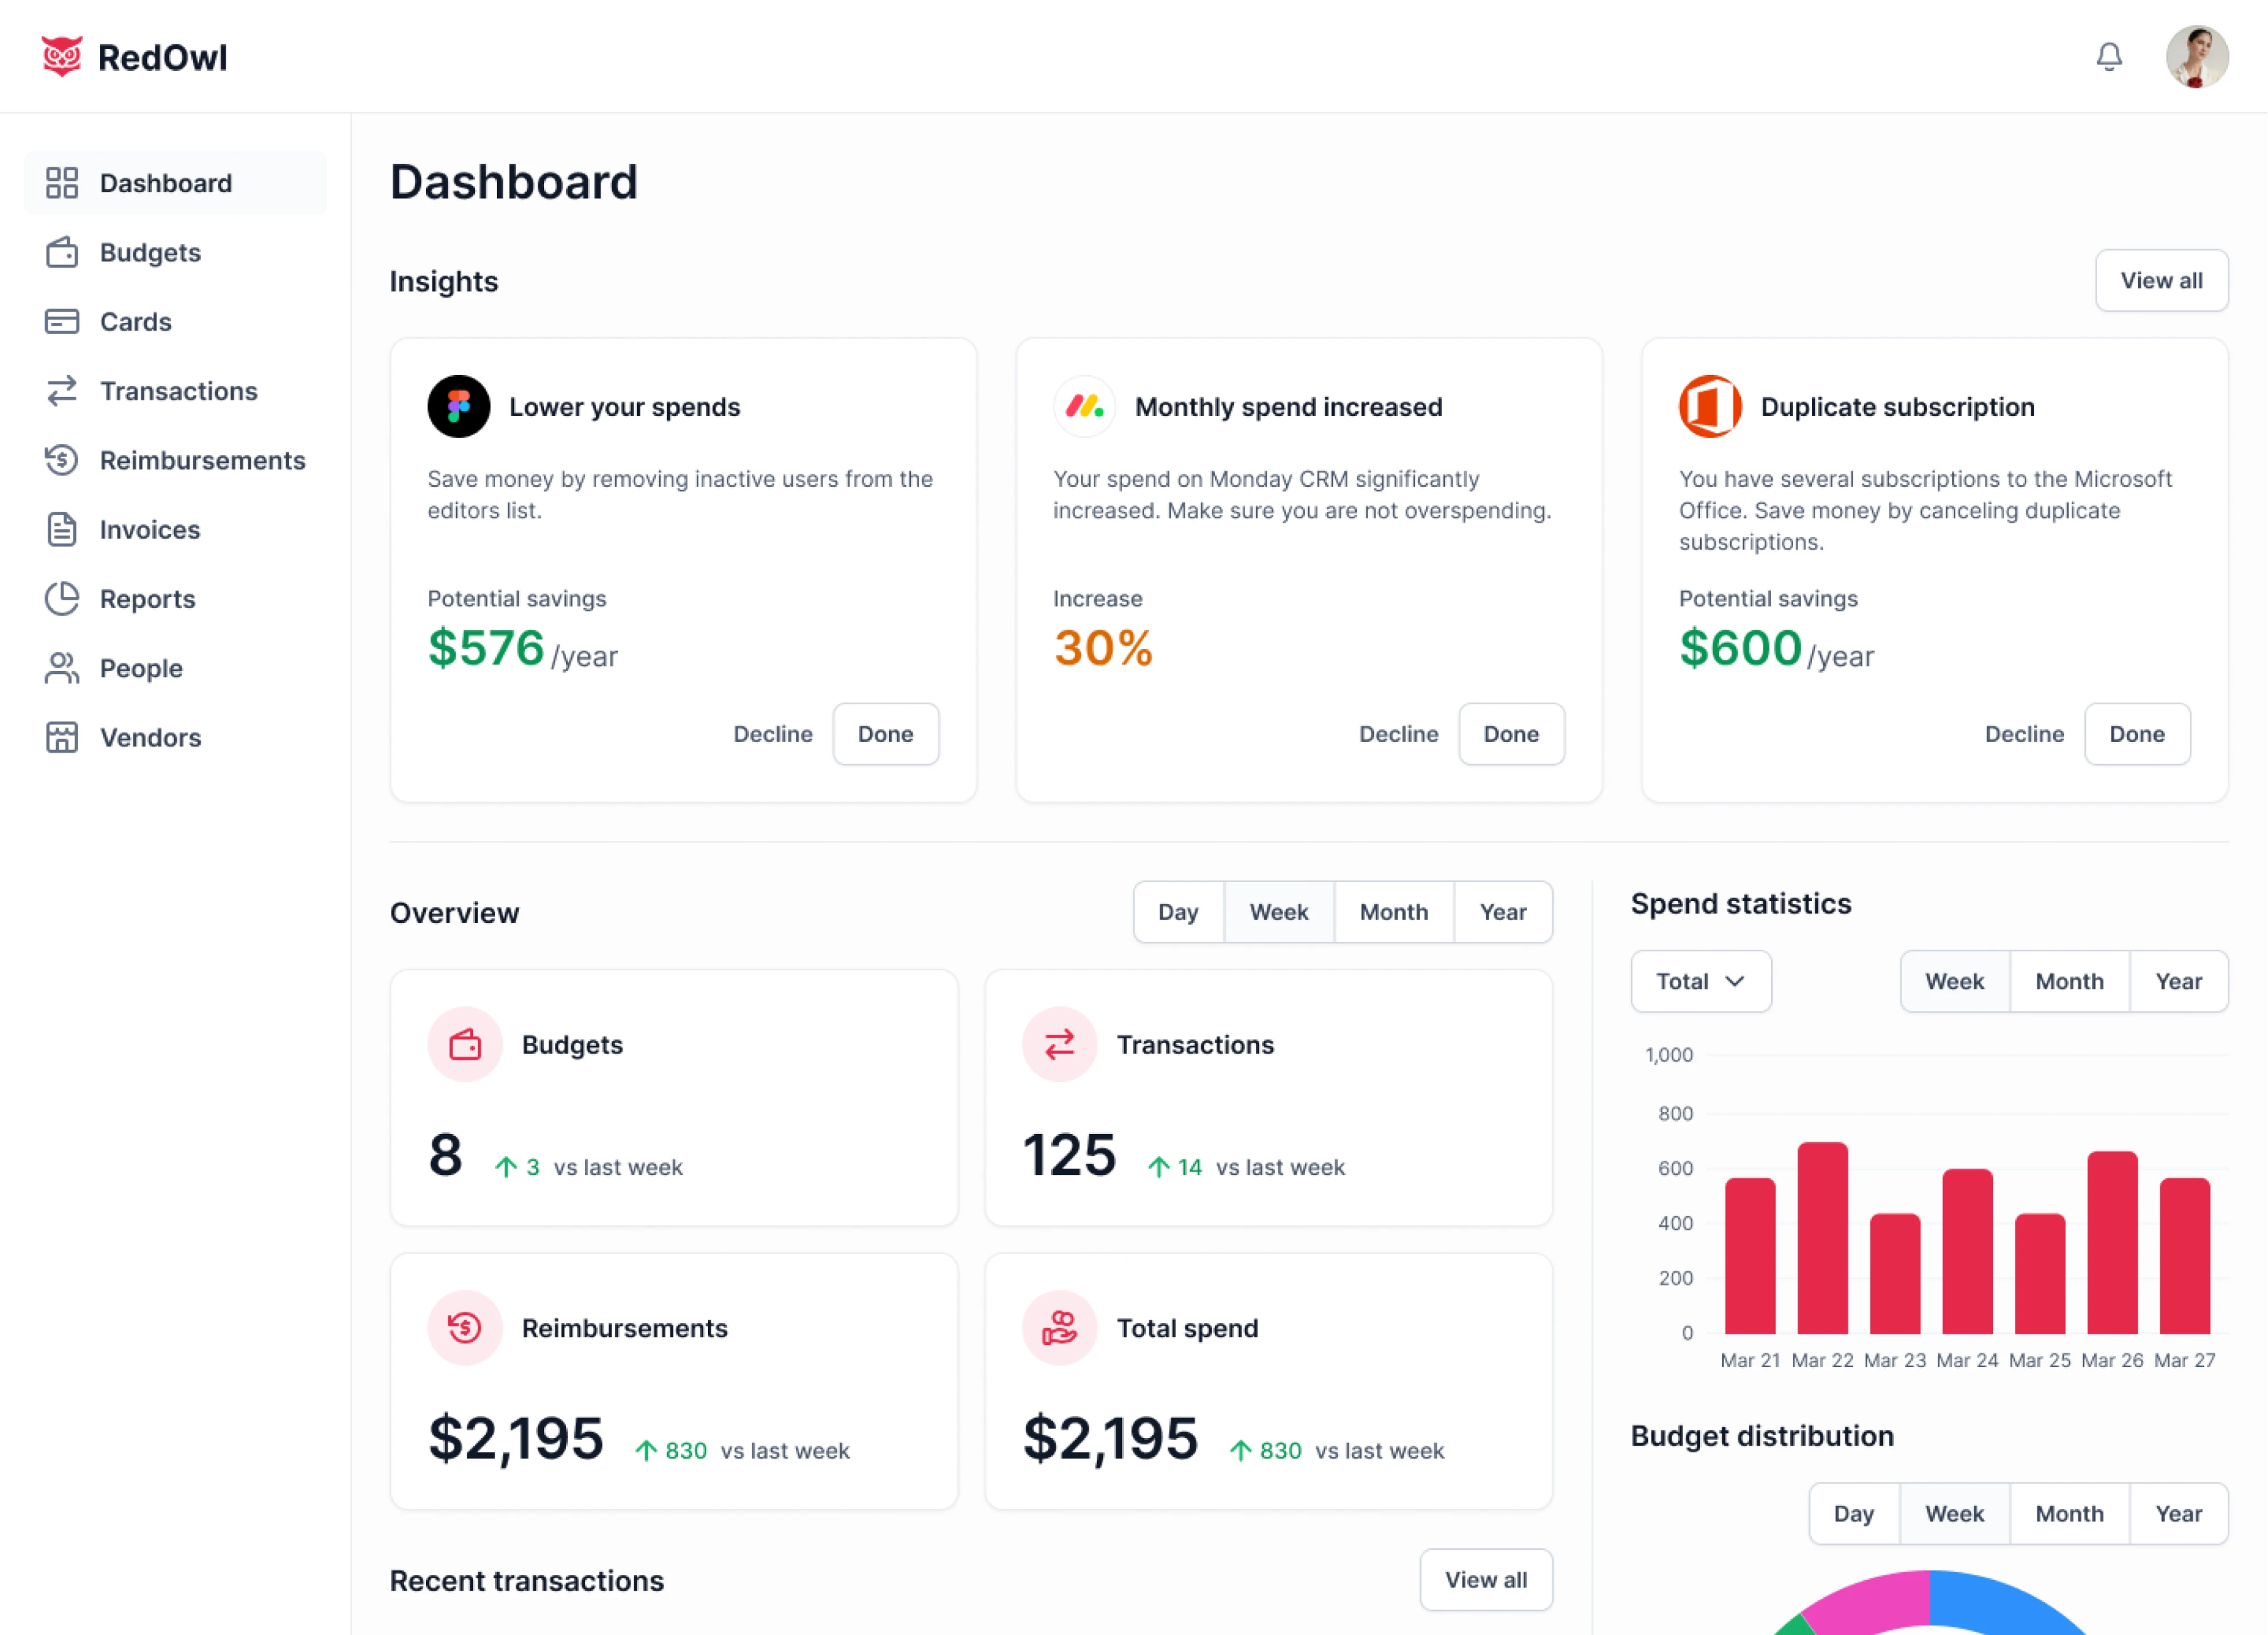Click the Mar 23 bar in spend chart
2268x1635 pixels.
point(1895,1274)
